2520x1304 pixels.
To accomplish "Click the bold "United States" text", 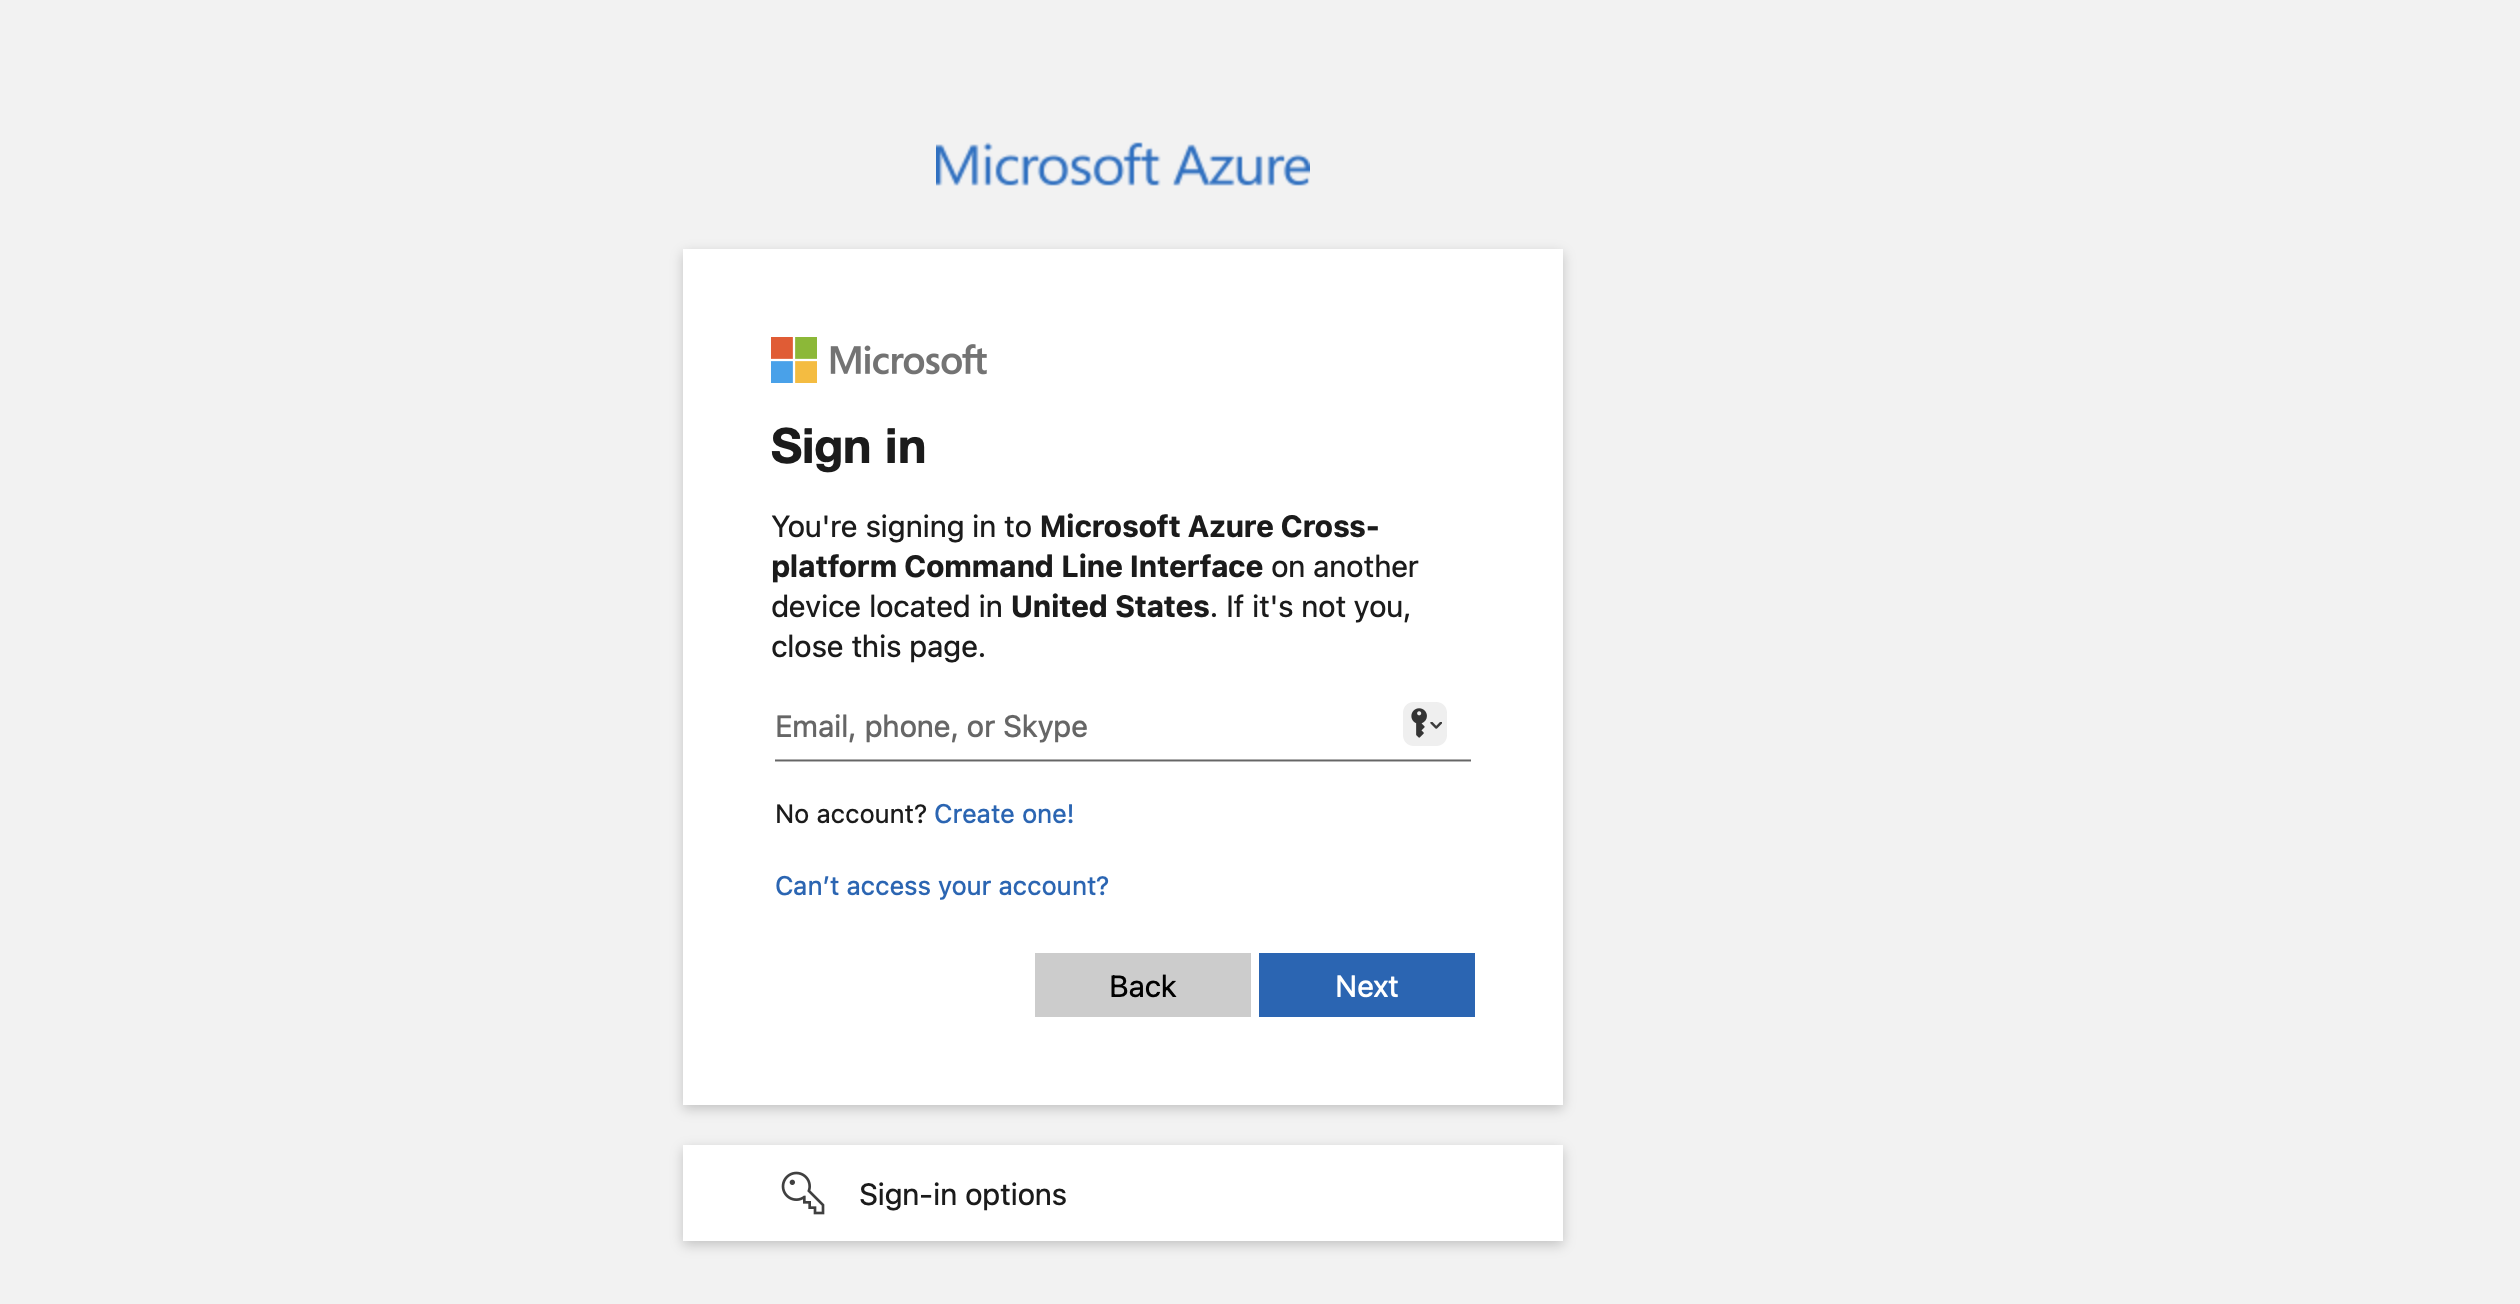I will click(x=1110, y=607).
